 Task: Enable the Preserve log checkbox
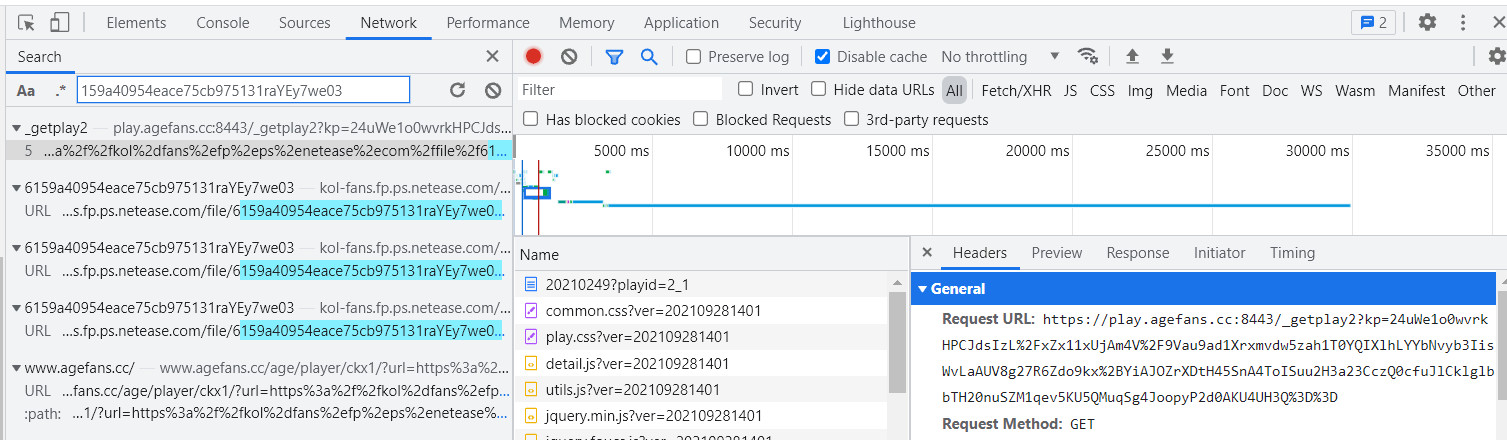[x=694, y=57]
